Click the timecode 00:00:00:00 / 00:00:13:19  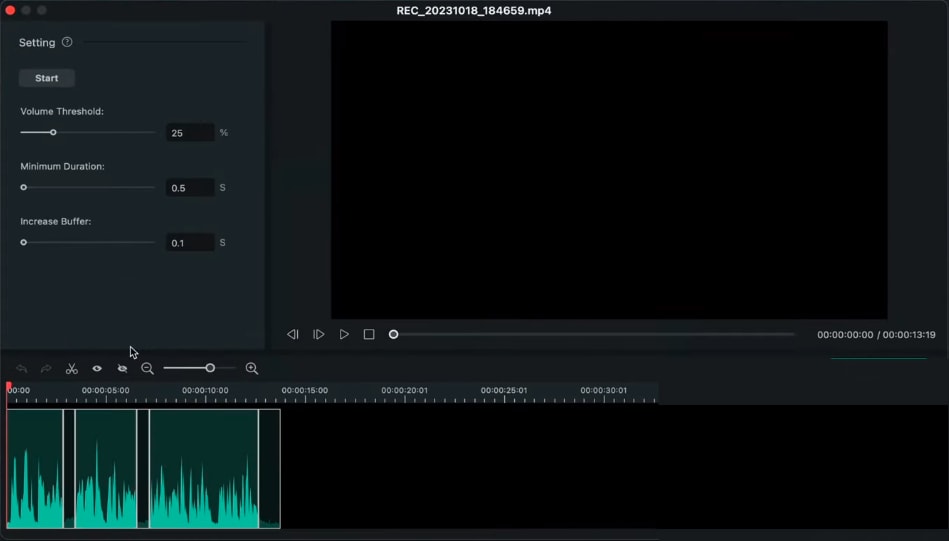[876, 335]
